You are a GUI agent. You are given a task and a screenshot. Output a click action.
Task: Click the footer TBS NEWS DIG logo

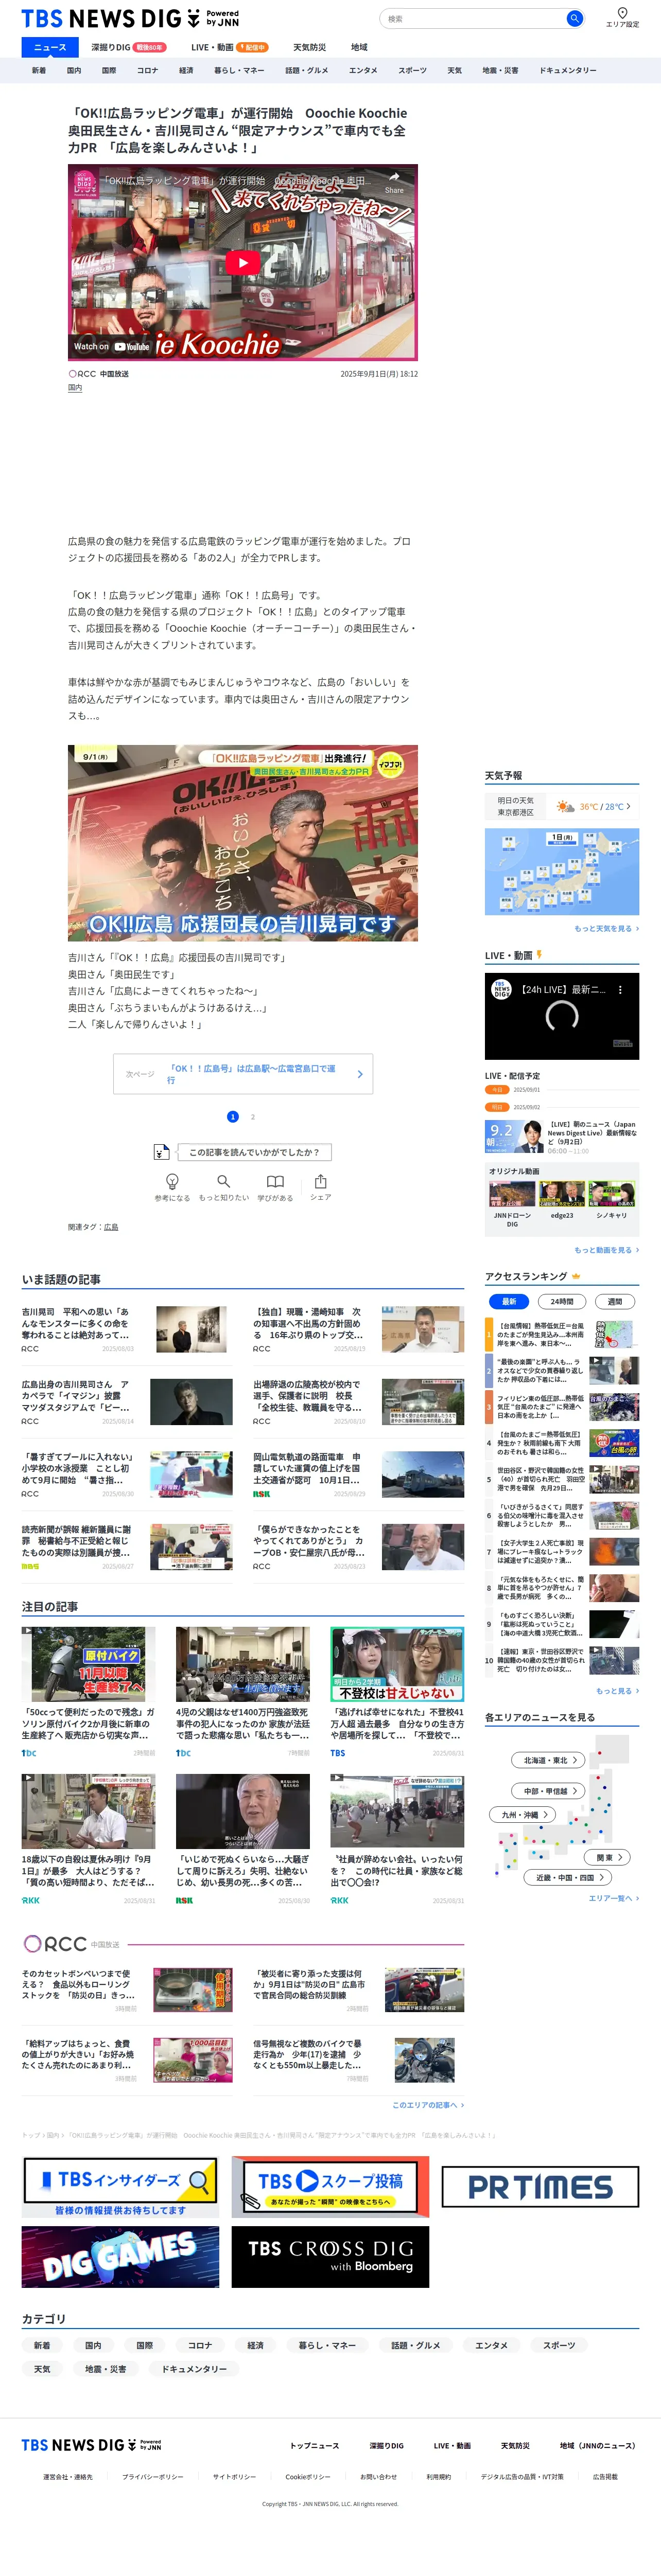91,2445
